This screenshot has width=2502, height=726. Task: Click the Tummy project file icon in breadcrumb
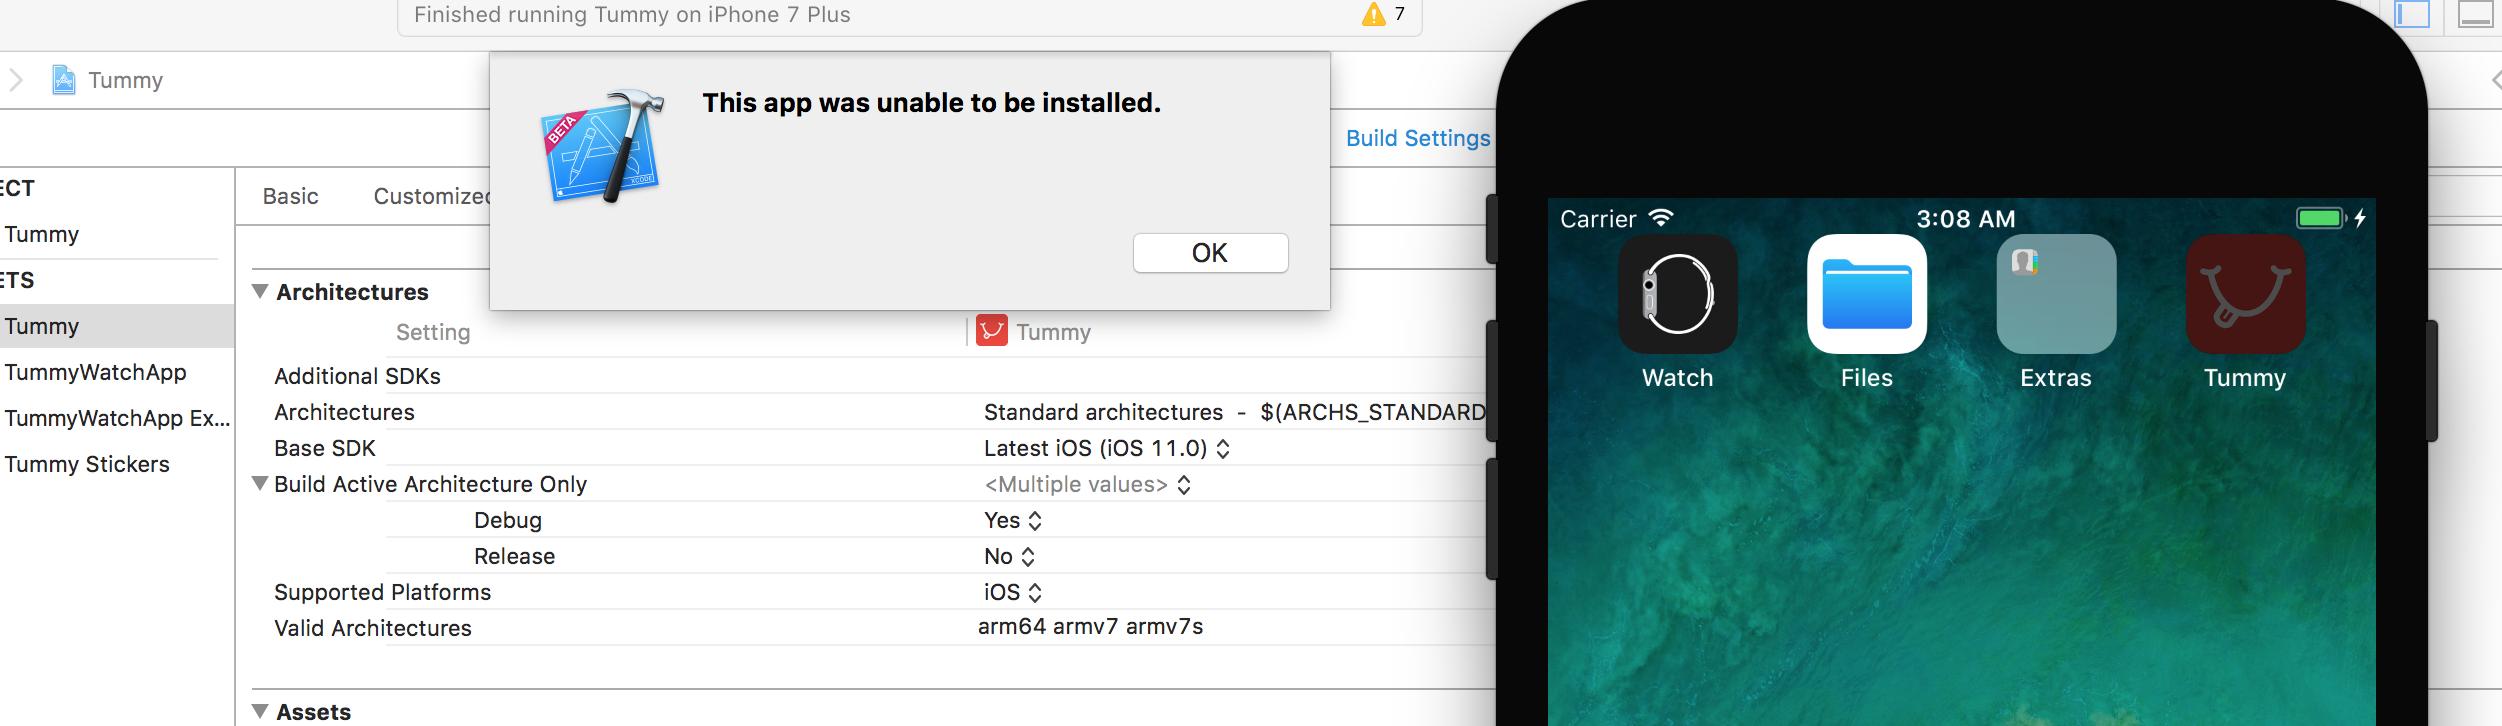point(63,80)
